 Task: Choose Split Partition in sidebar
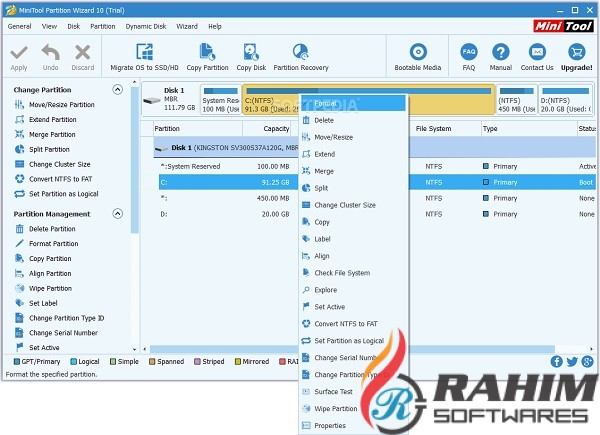coord(42,149)
